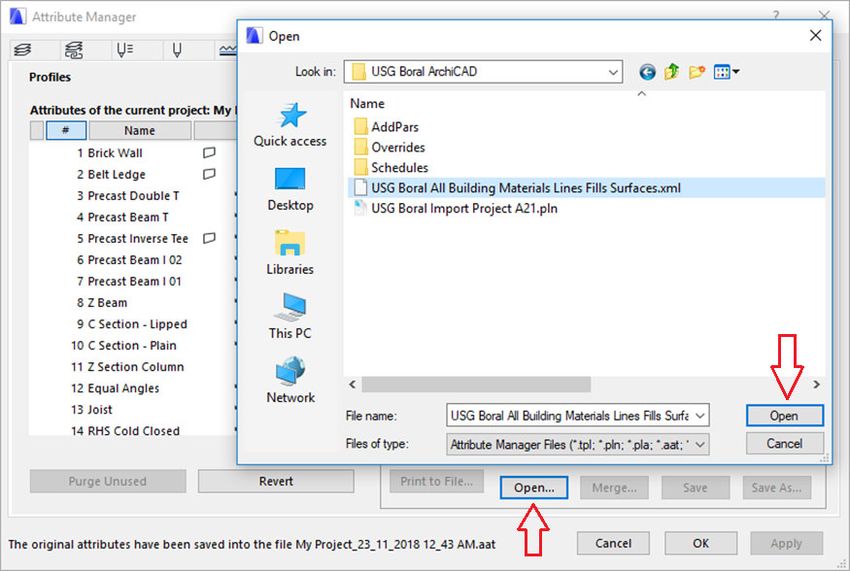Expand the Files of type dropdown
The height and width of the screenshot is (571, 850).
(700, 445)
